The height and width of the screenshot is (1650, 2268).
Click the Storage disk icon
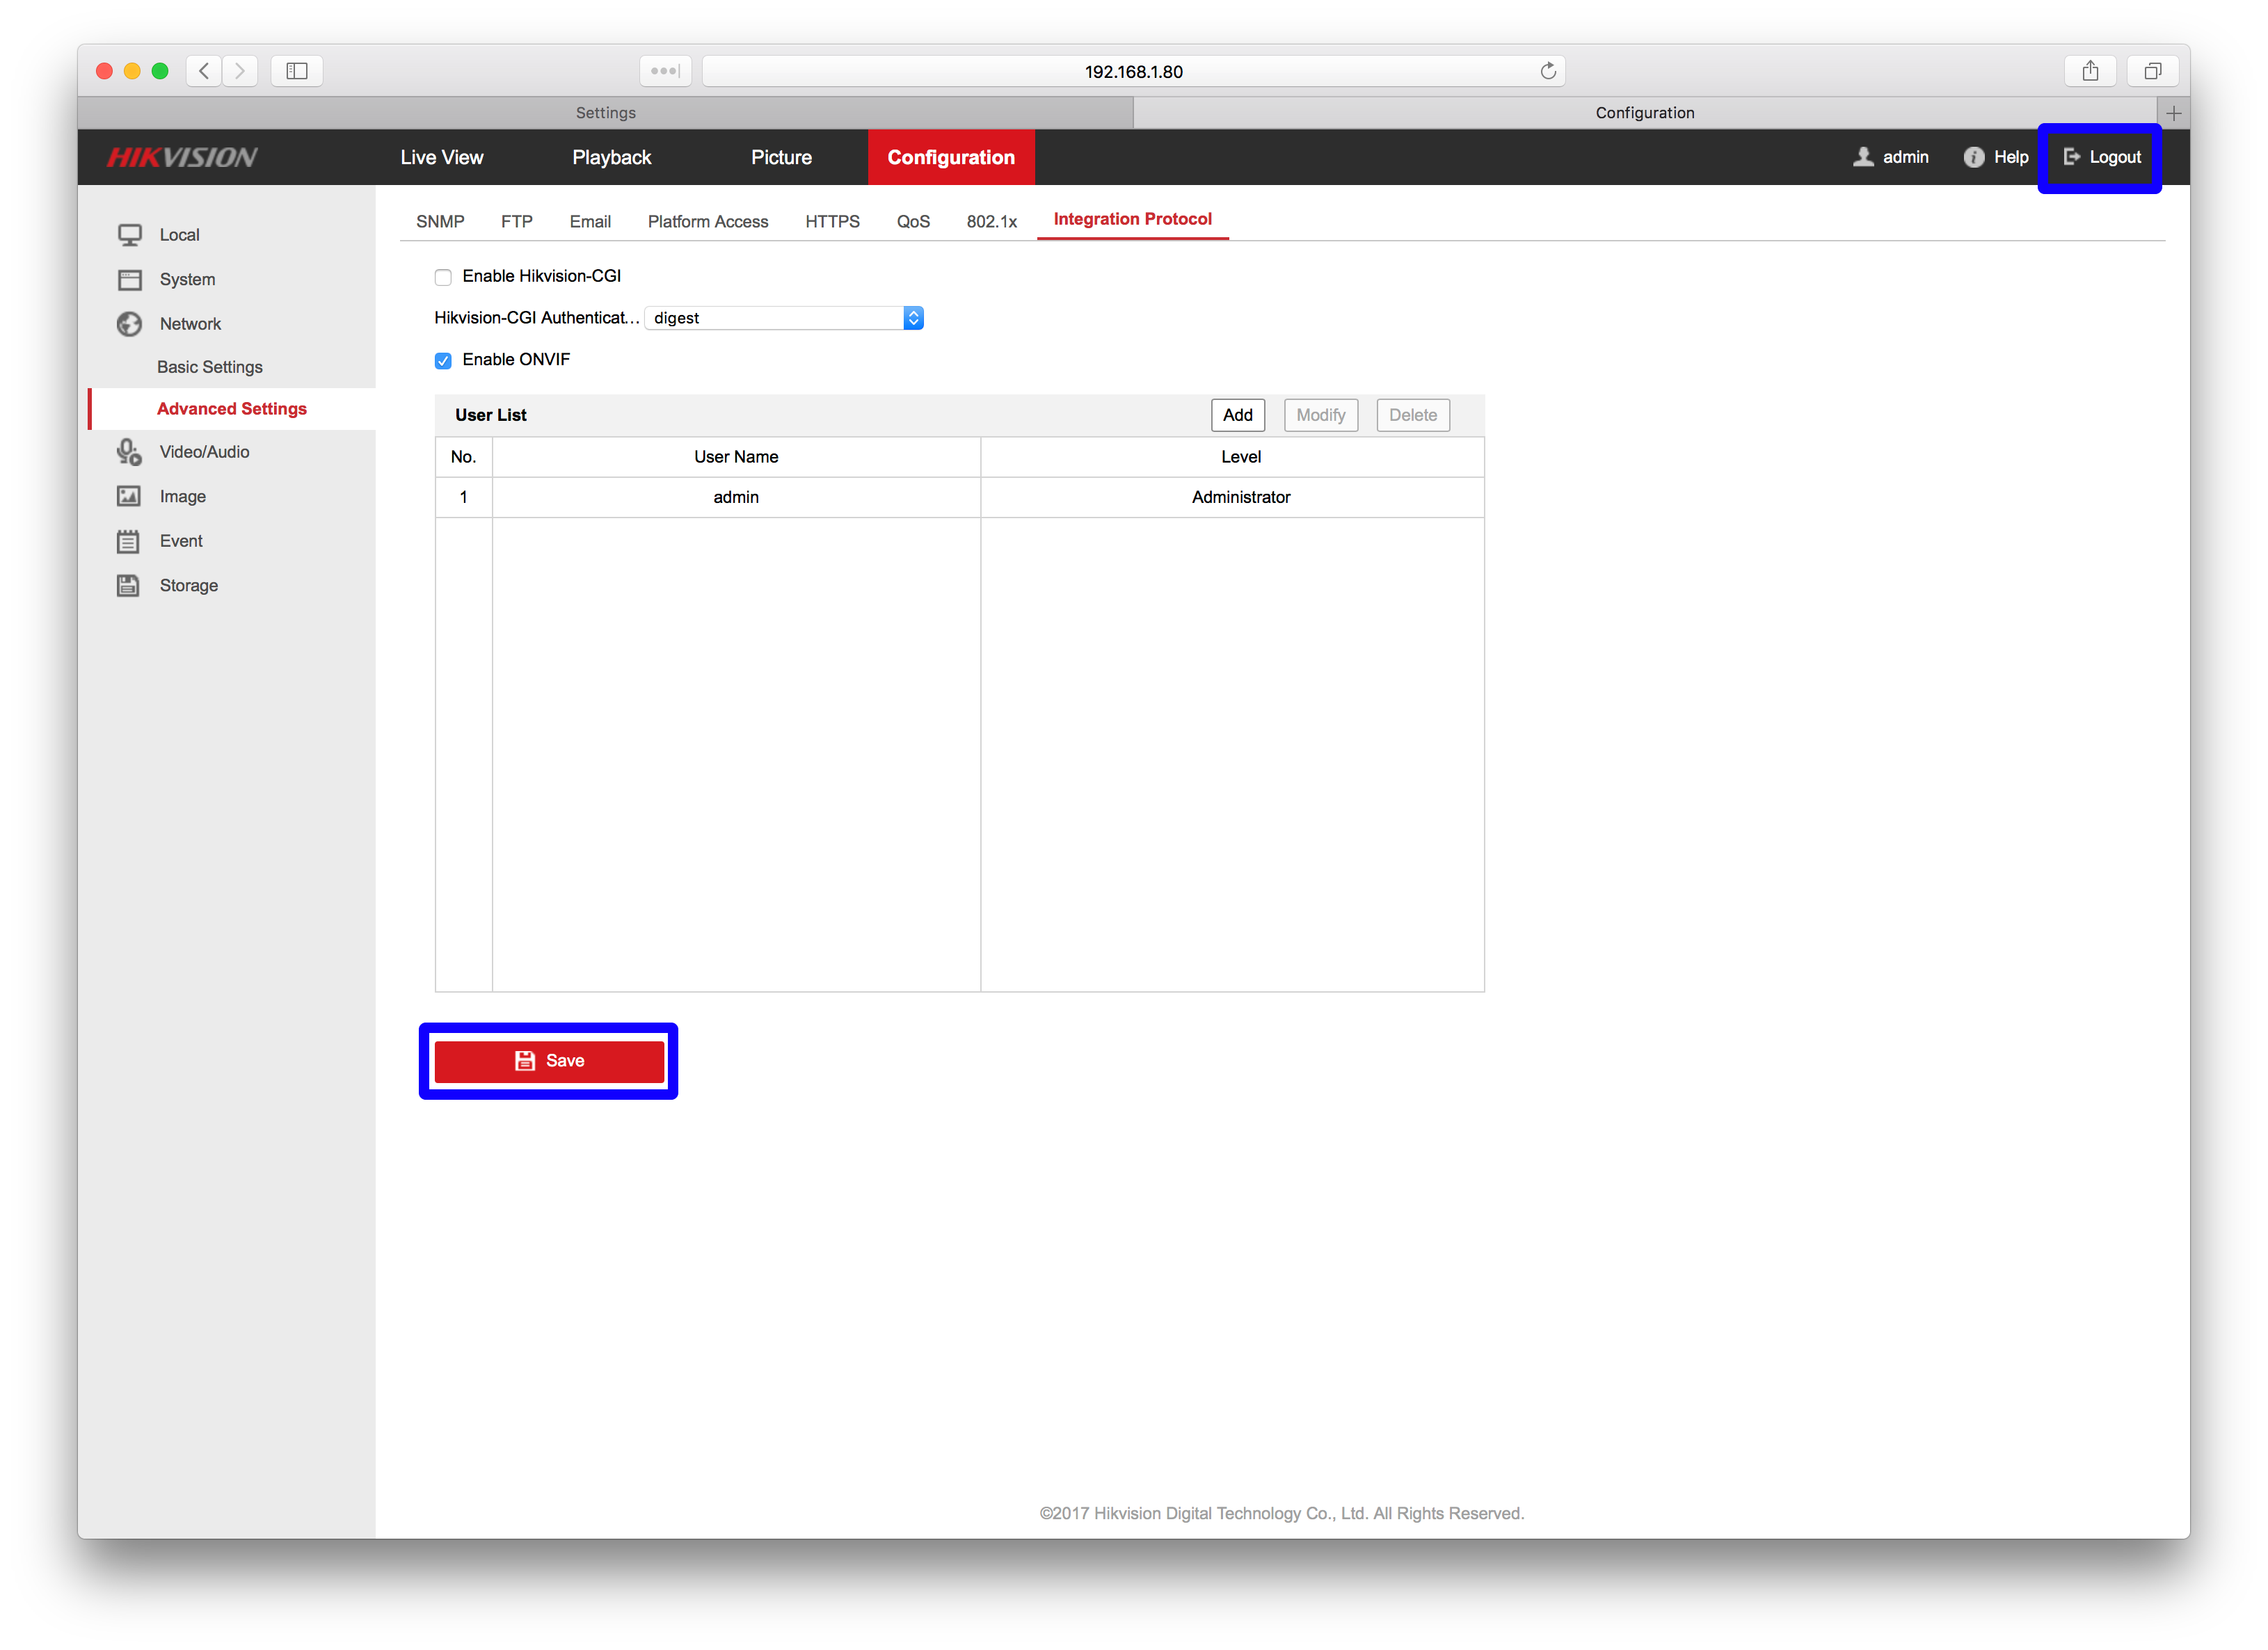click(129, 586)
